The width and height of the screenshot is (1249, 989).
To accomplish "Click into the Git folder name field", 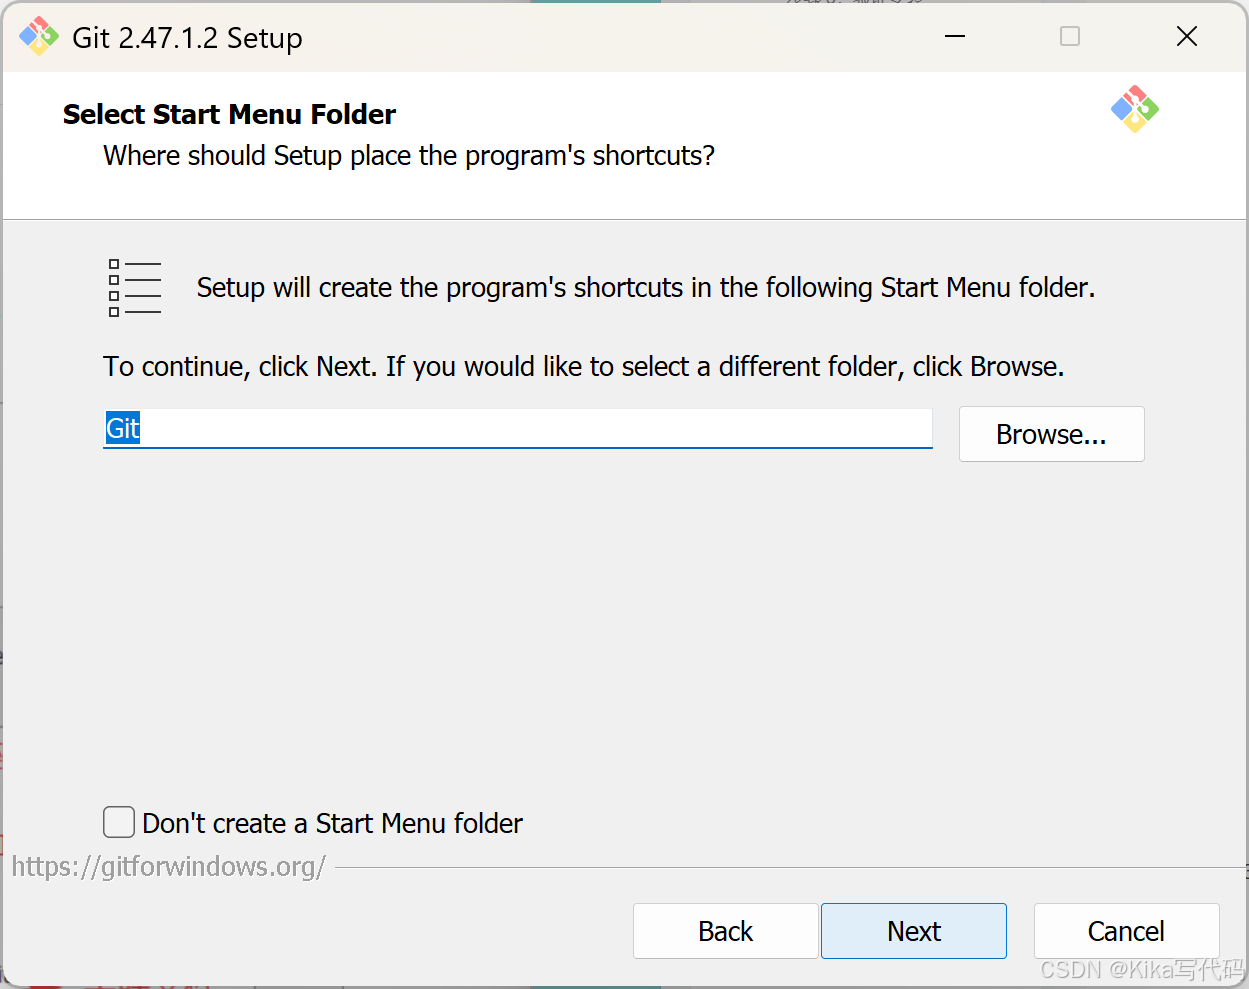I will 518,428.
